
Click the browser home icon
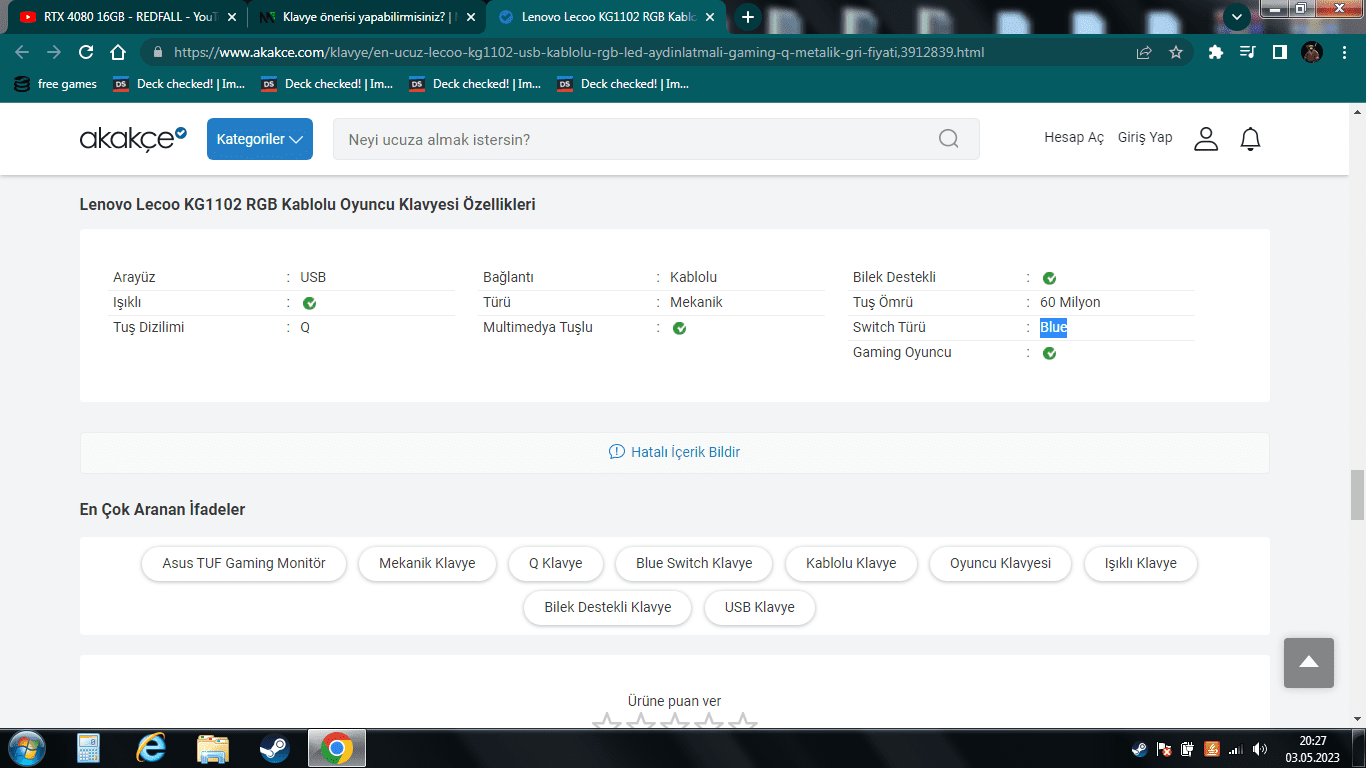click(x=118, y=52)
